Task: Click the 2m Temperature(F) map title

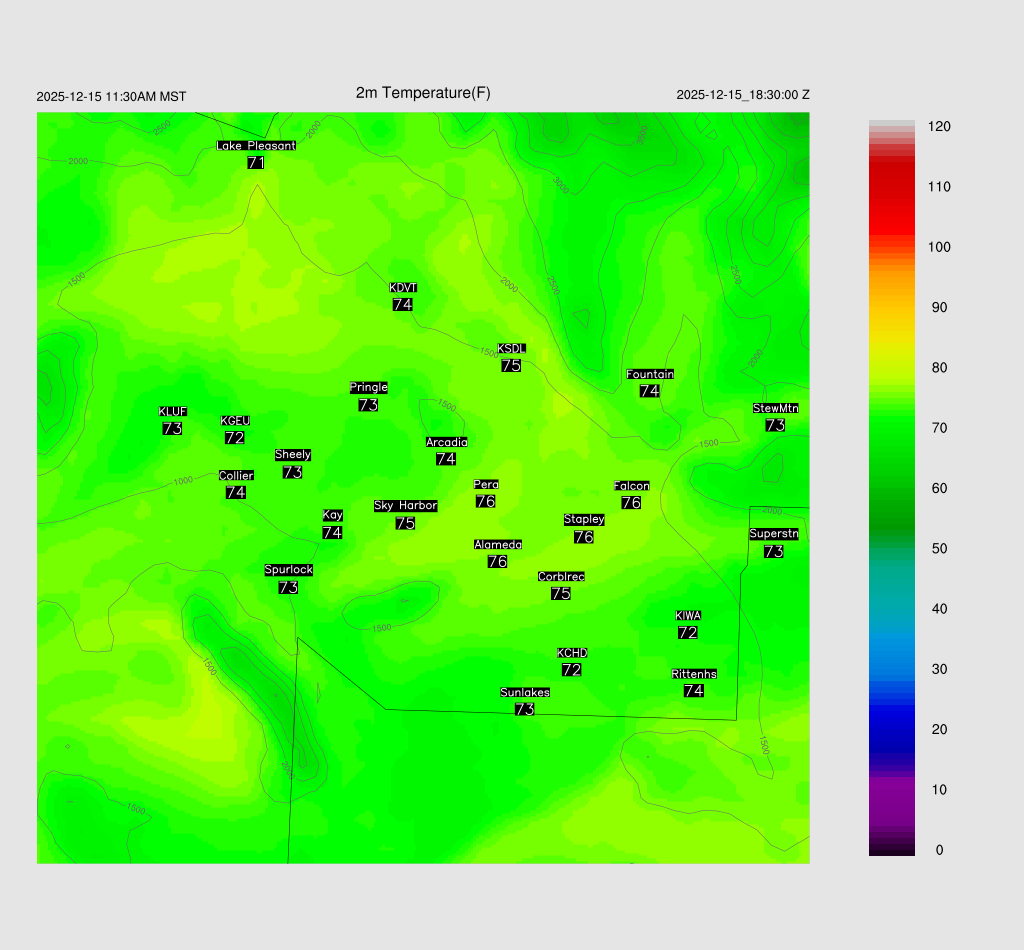Action: click(x=423, y=93)
